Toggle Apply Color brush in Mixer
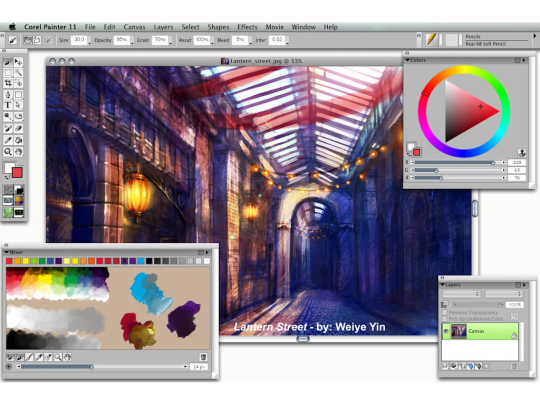The height and width of the screenshot is (405, 540). tap(20, 357)
